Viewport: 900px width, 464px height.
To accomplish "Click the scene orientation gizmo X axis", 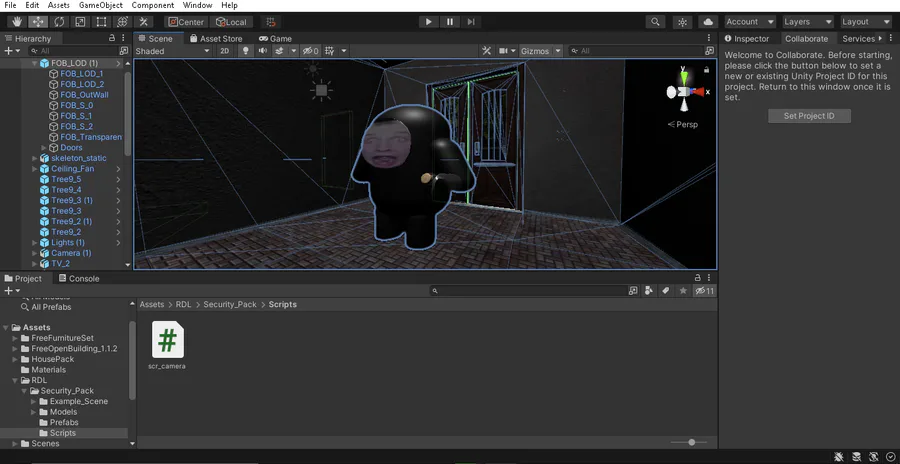I will pyautogui.click(x=698, y=92).
